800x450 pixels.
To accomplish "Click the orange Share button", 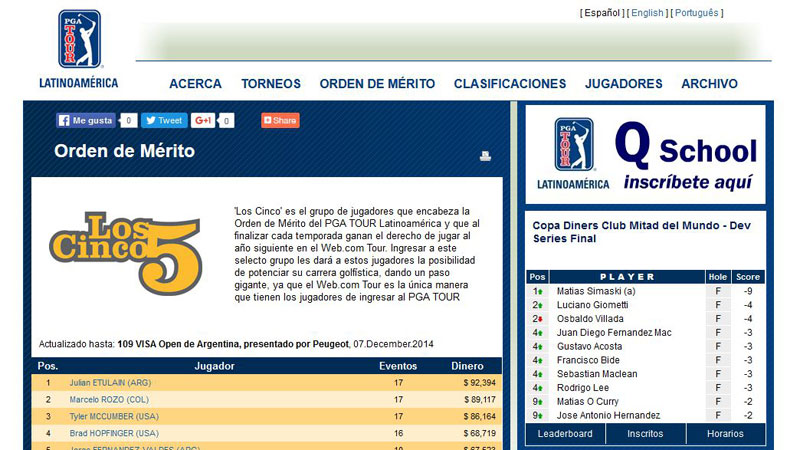I will (x=280, y=120).
